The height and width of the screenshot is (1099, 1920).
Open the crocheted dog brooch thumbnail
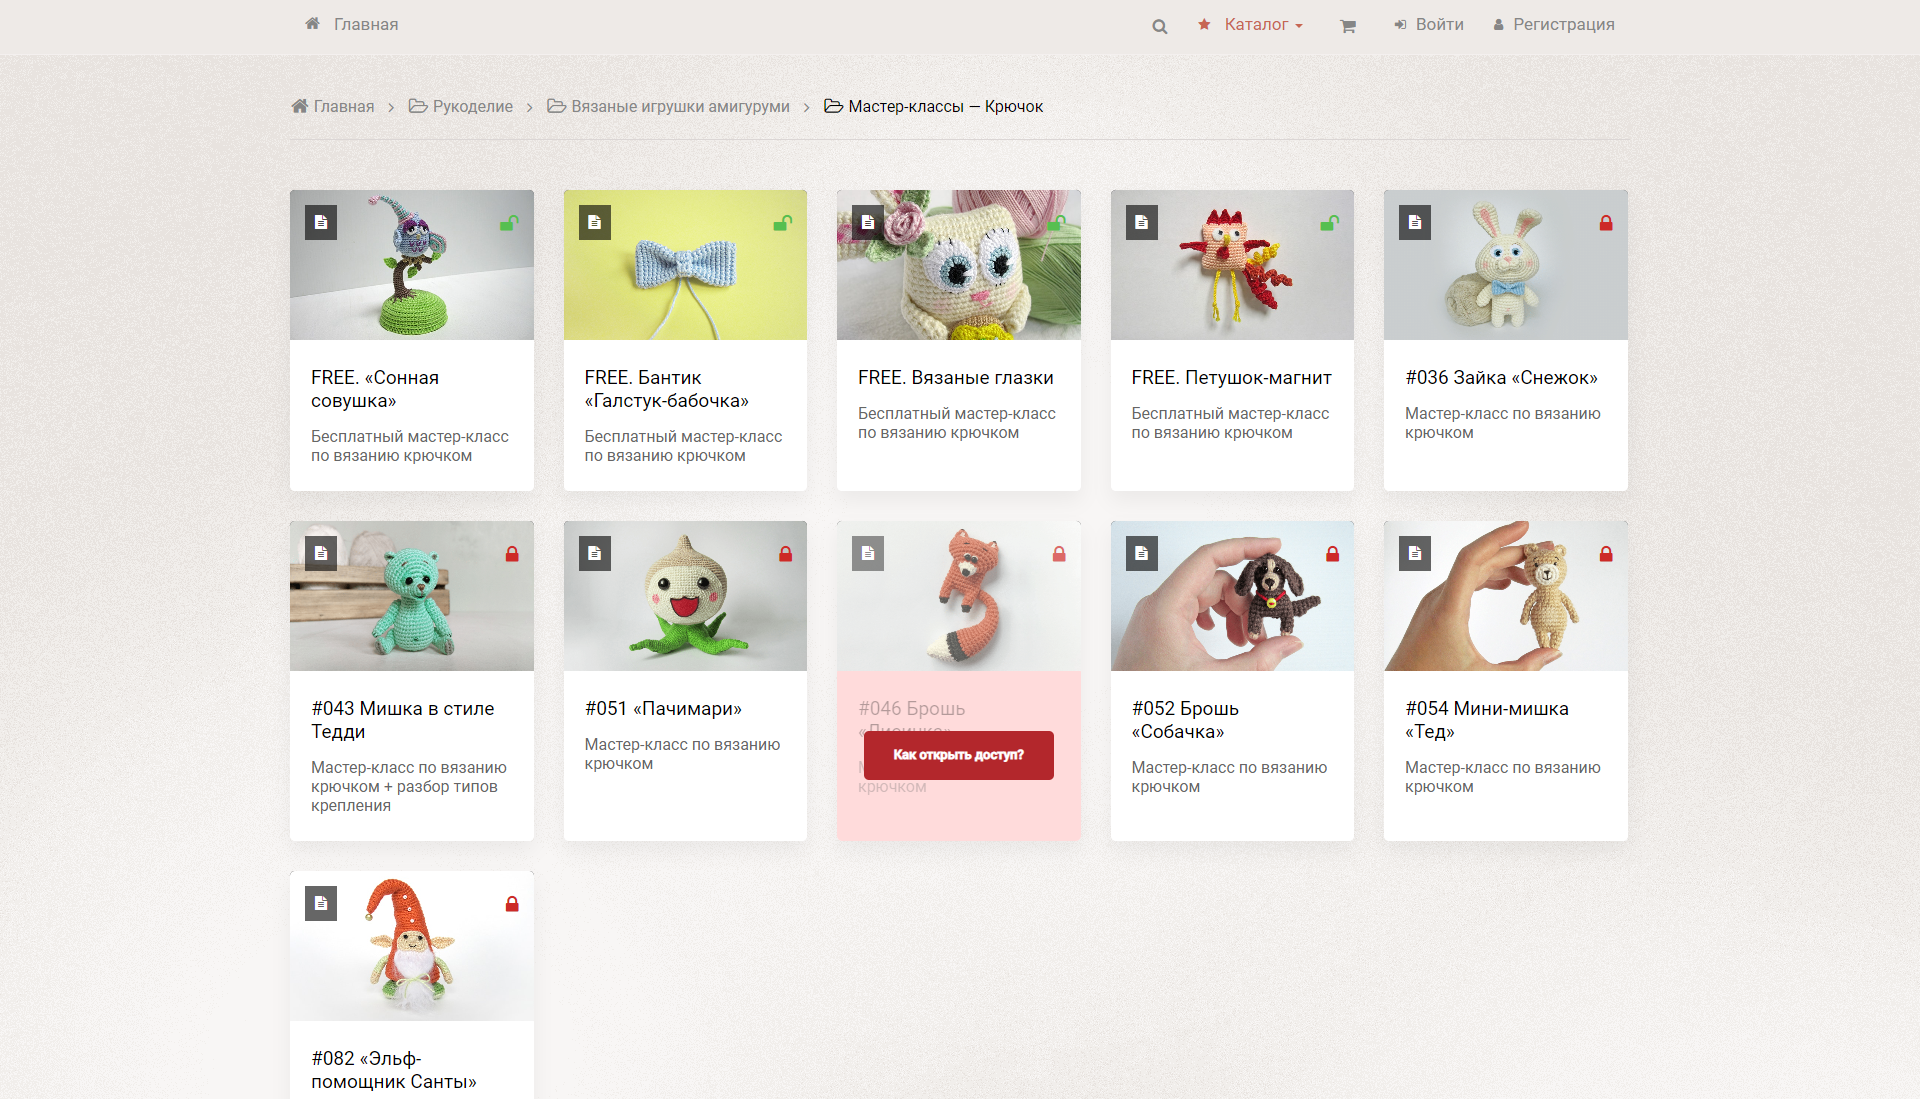(x=1232, y=596)
